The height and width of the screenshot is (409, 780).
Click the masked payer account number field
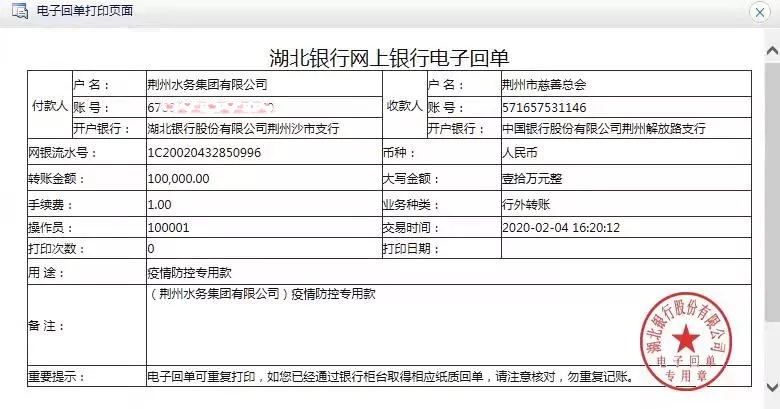[210, 107]
